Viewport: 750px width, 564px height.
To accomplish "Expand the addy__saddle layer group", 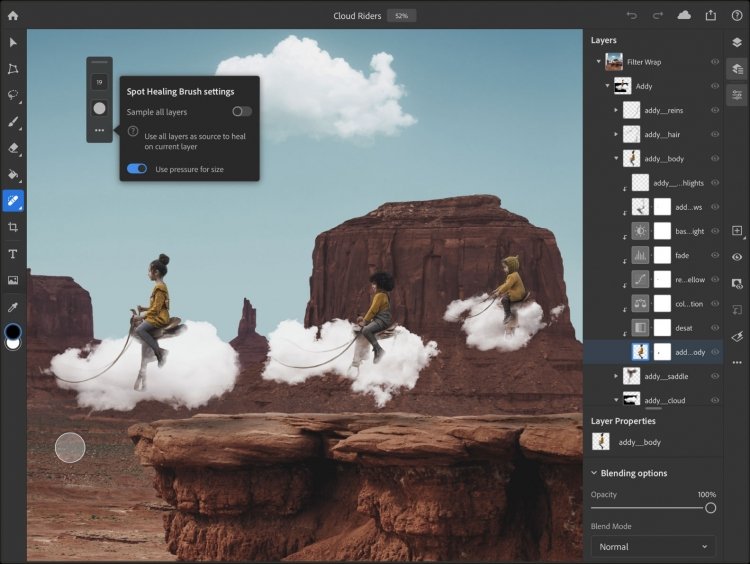I will (616, 376).
